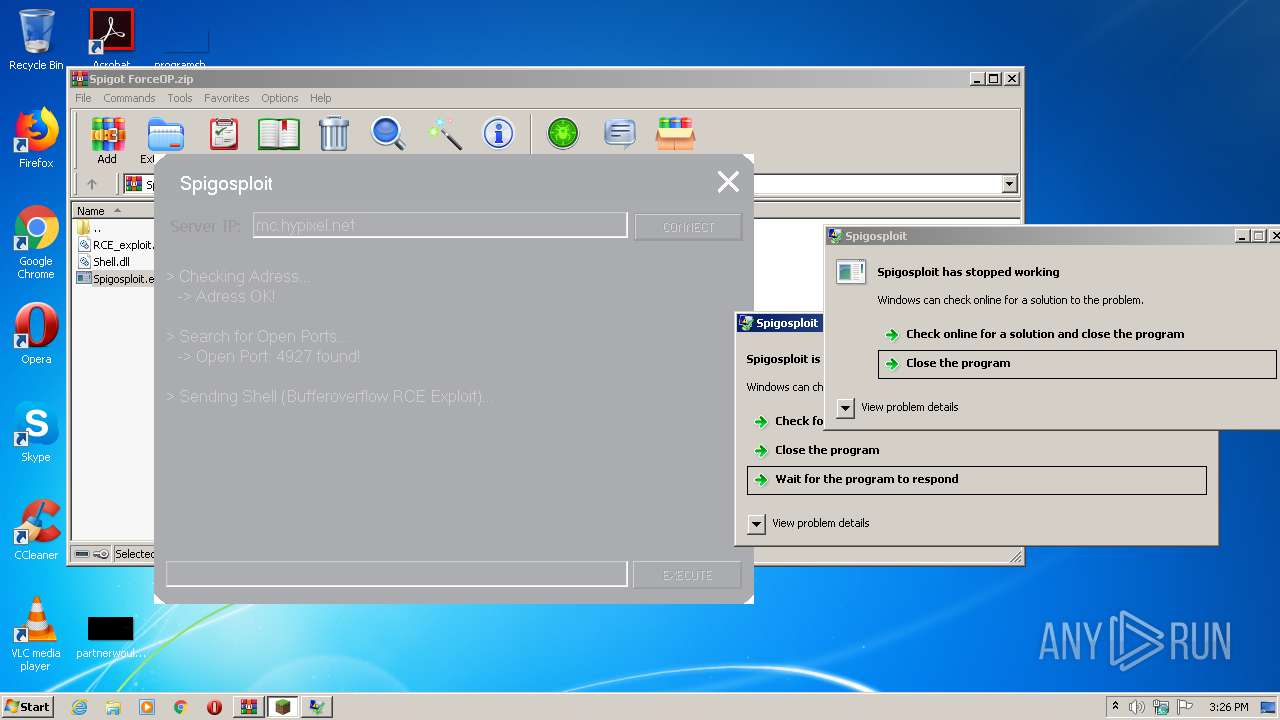The image size is (1280, 720).
Task: Click the Wizard wand icon in WinRAR
Action: tap(444, 134)
